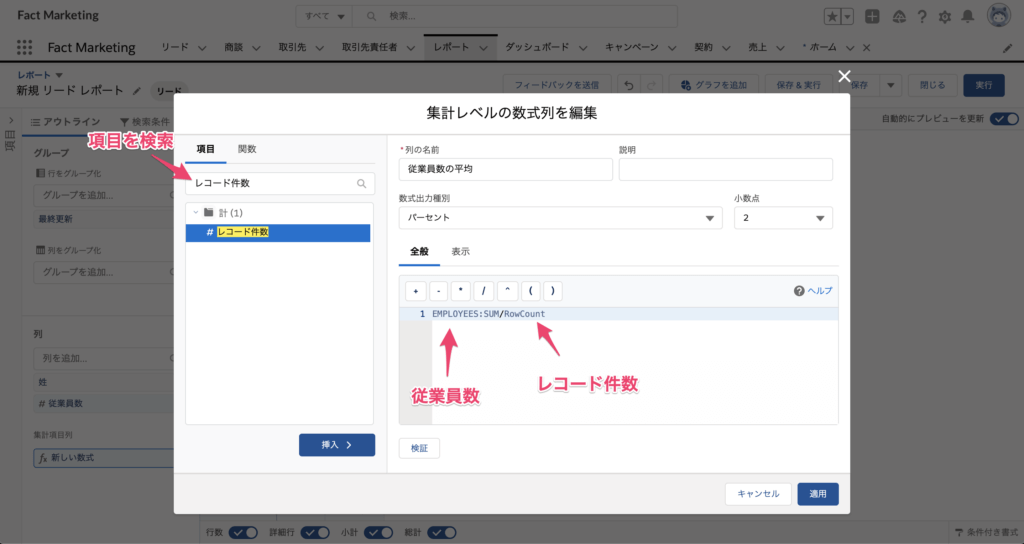
Task: Expand the collapsed 項目 side panel arrow
Action: [x=10, y=120]
